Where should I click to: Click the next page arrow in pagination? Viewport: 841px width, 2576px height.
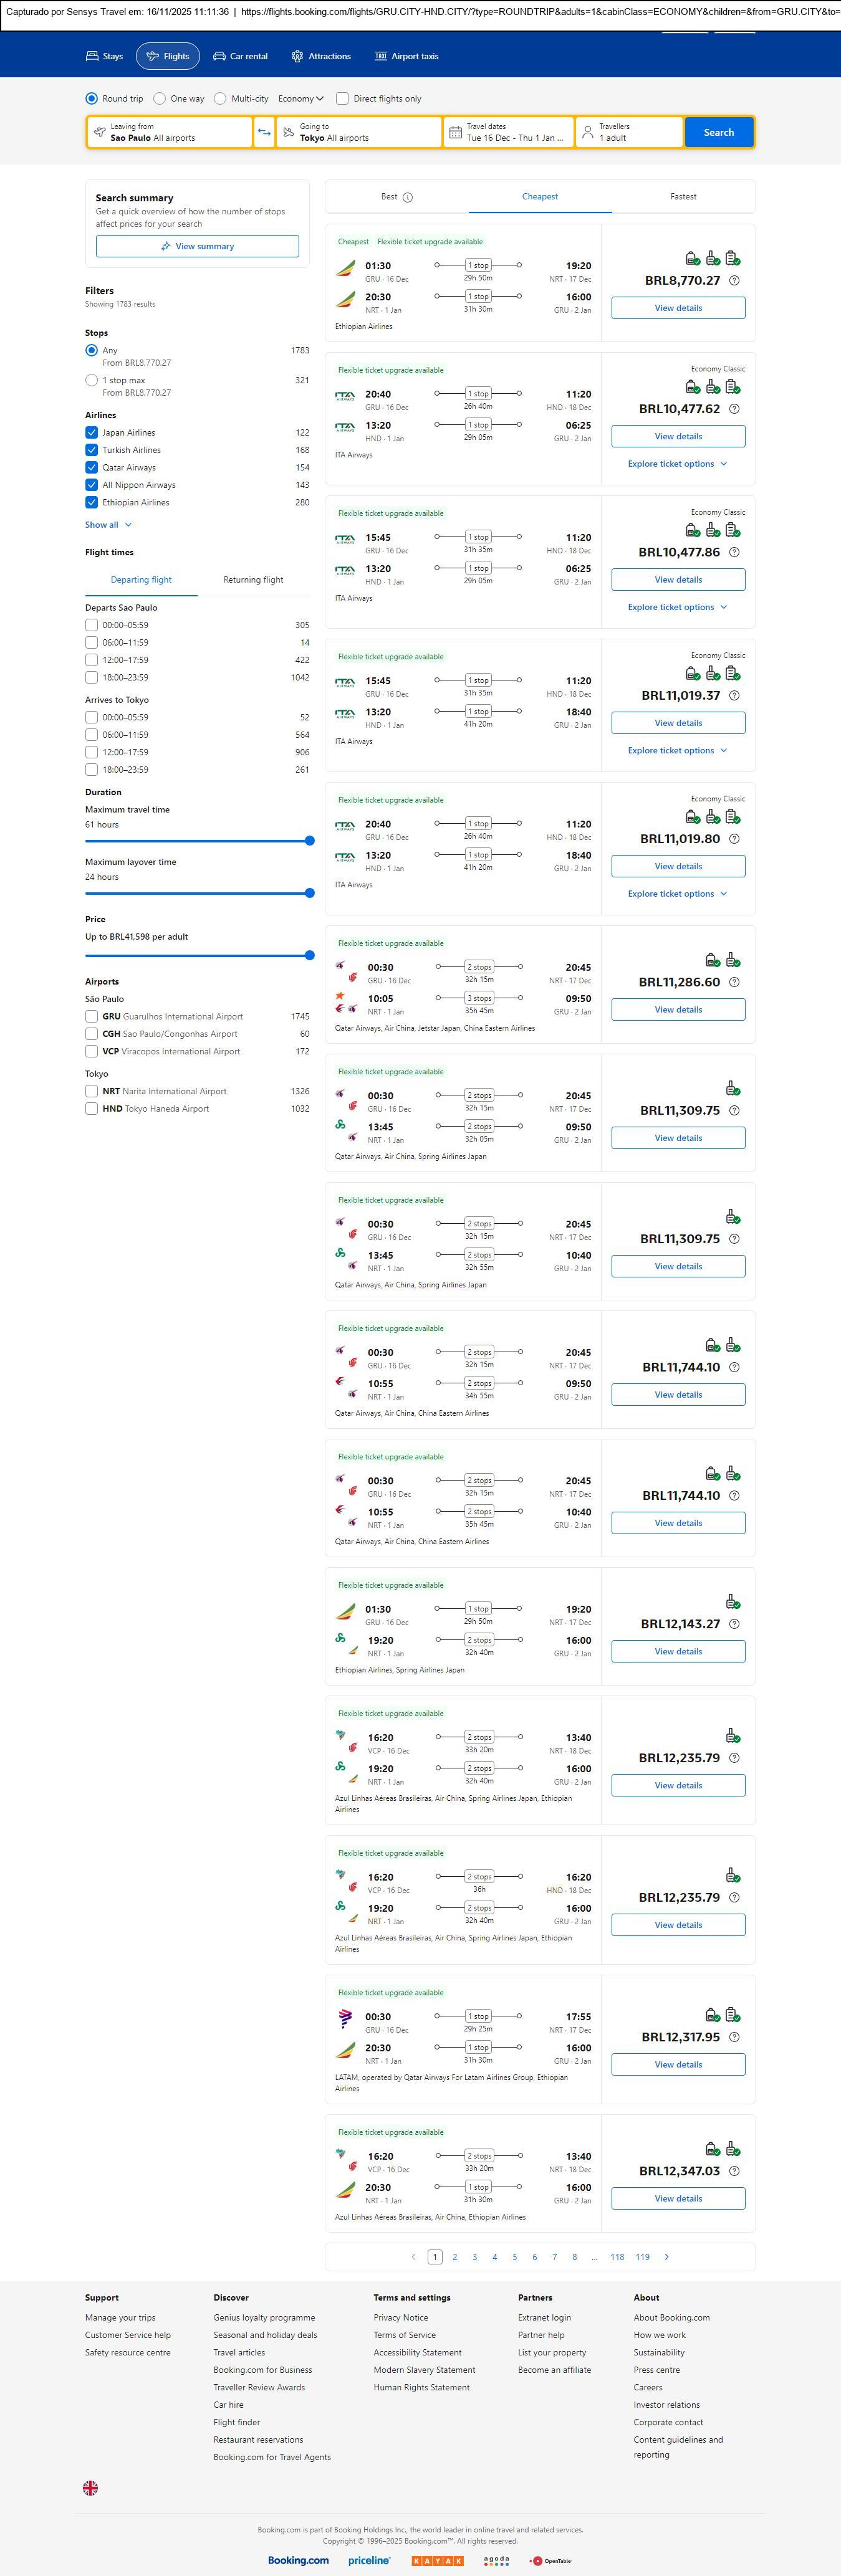pos(667,2256)
